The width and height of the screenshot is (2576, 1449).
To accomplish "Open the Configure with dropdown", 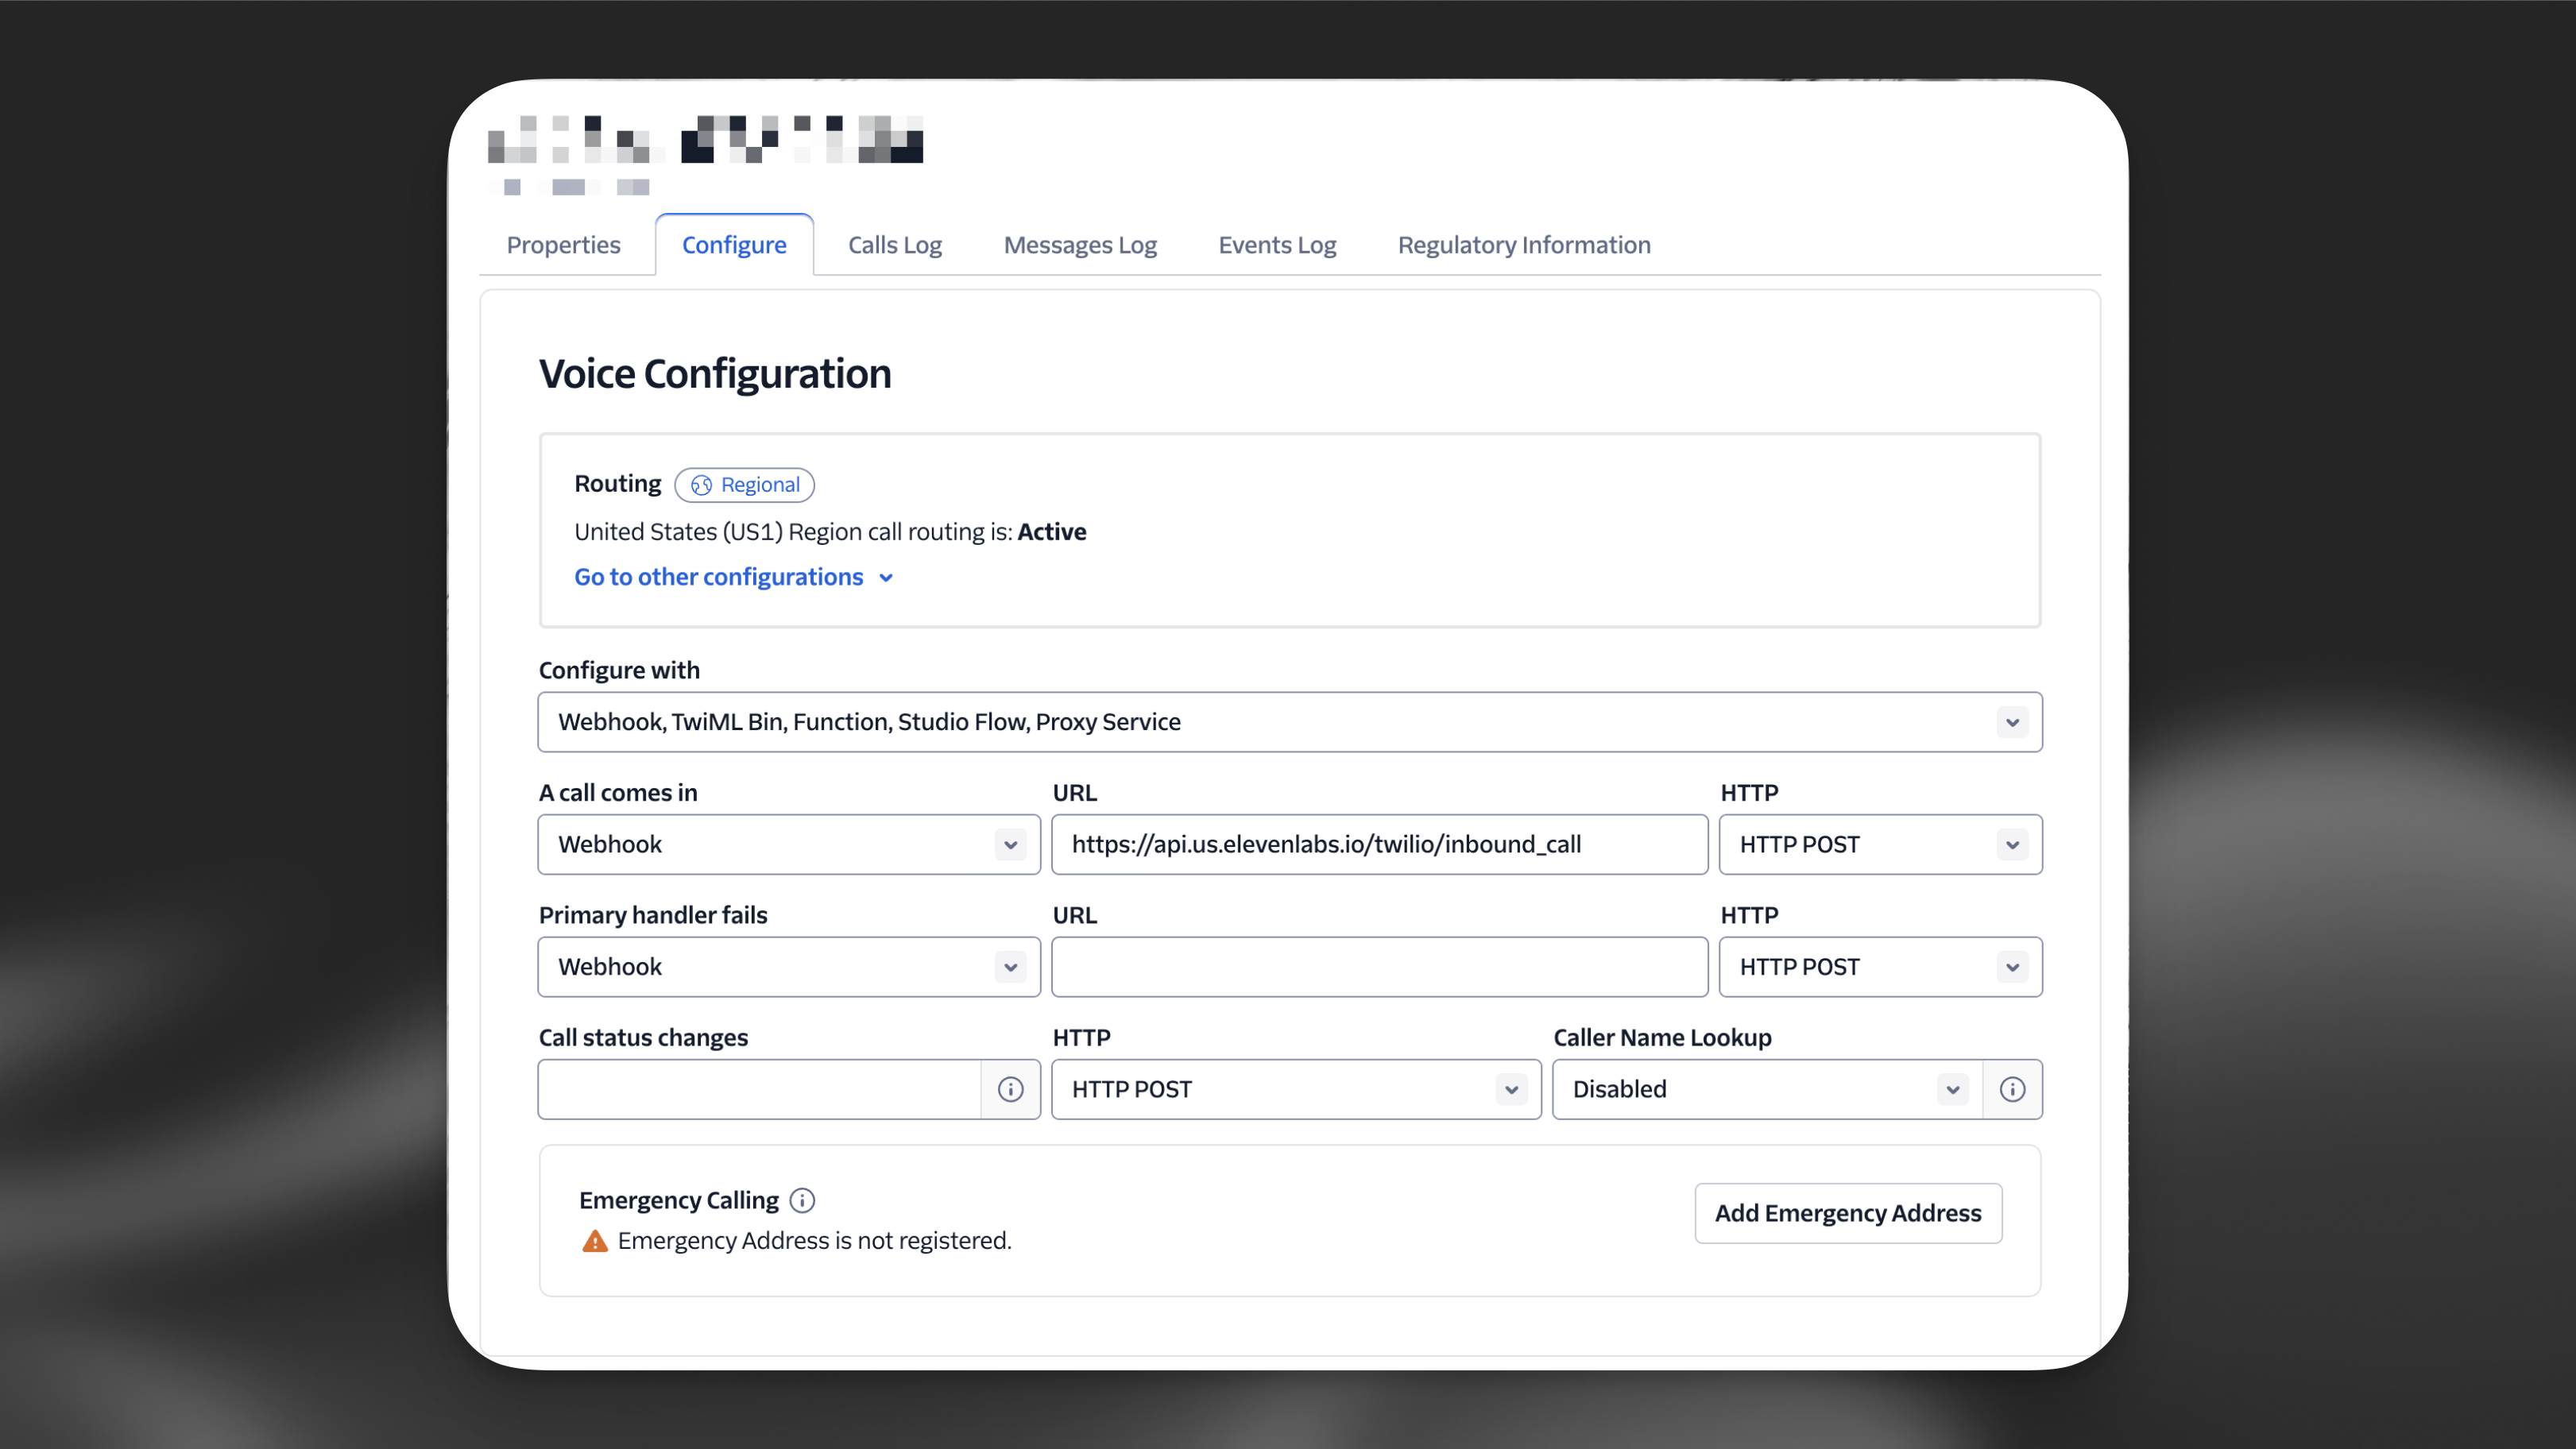I will pos(2012,722).
